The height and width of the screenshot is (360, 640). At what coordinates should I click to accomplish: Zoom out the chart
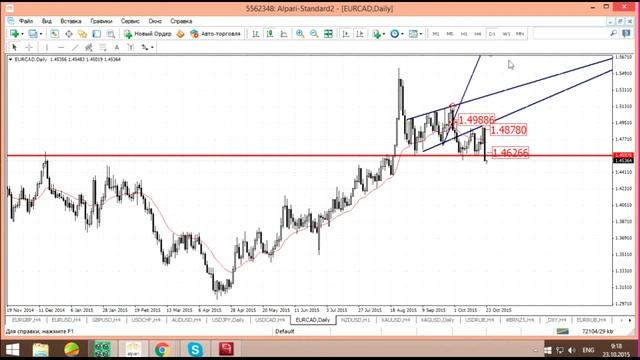[314, 34]
